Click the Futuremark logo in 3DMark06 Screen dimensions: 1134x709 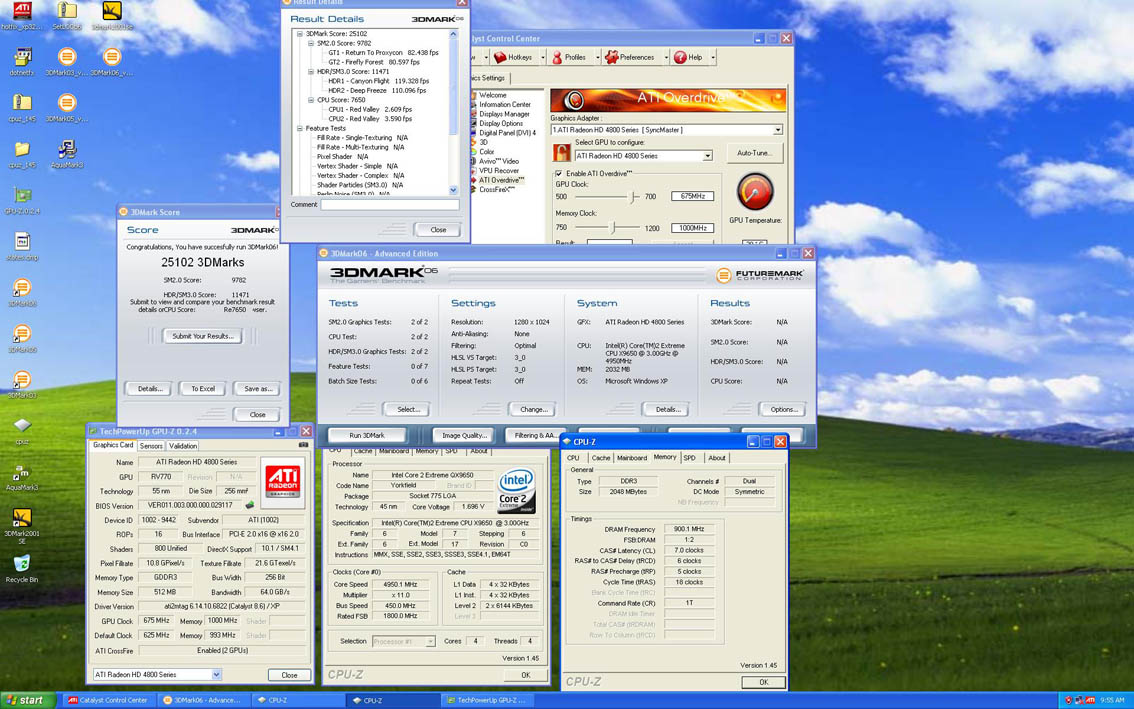[760, 276]
